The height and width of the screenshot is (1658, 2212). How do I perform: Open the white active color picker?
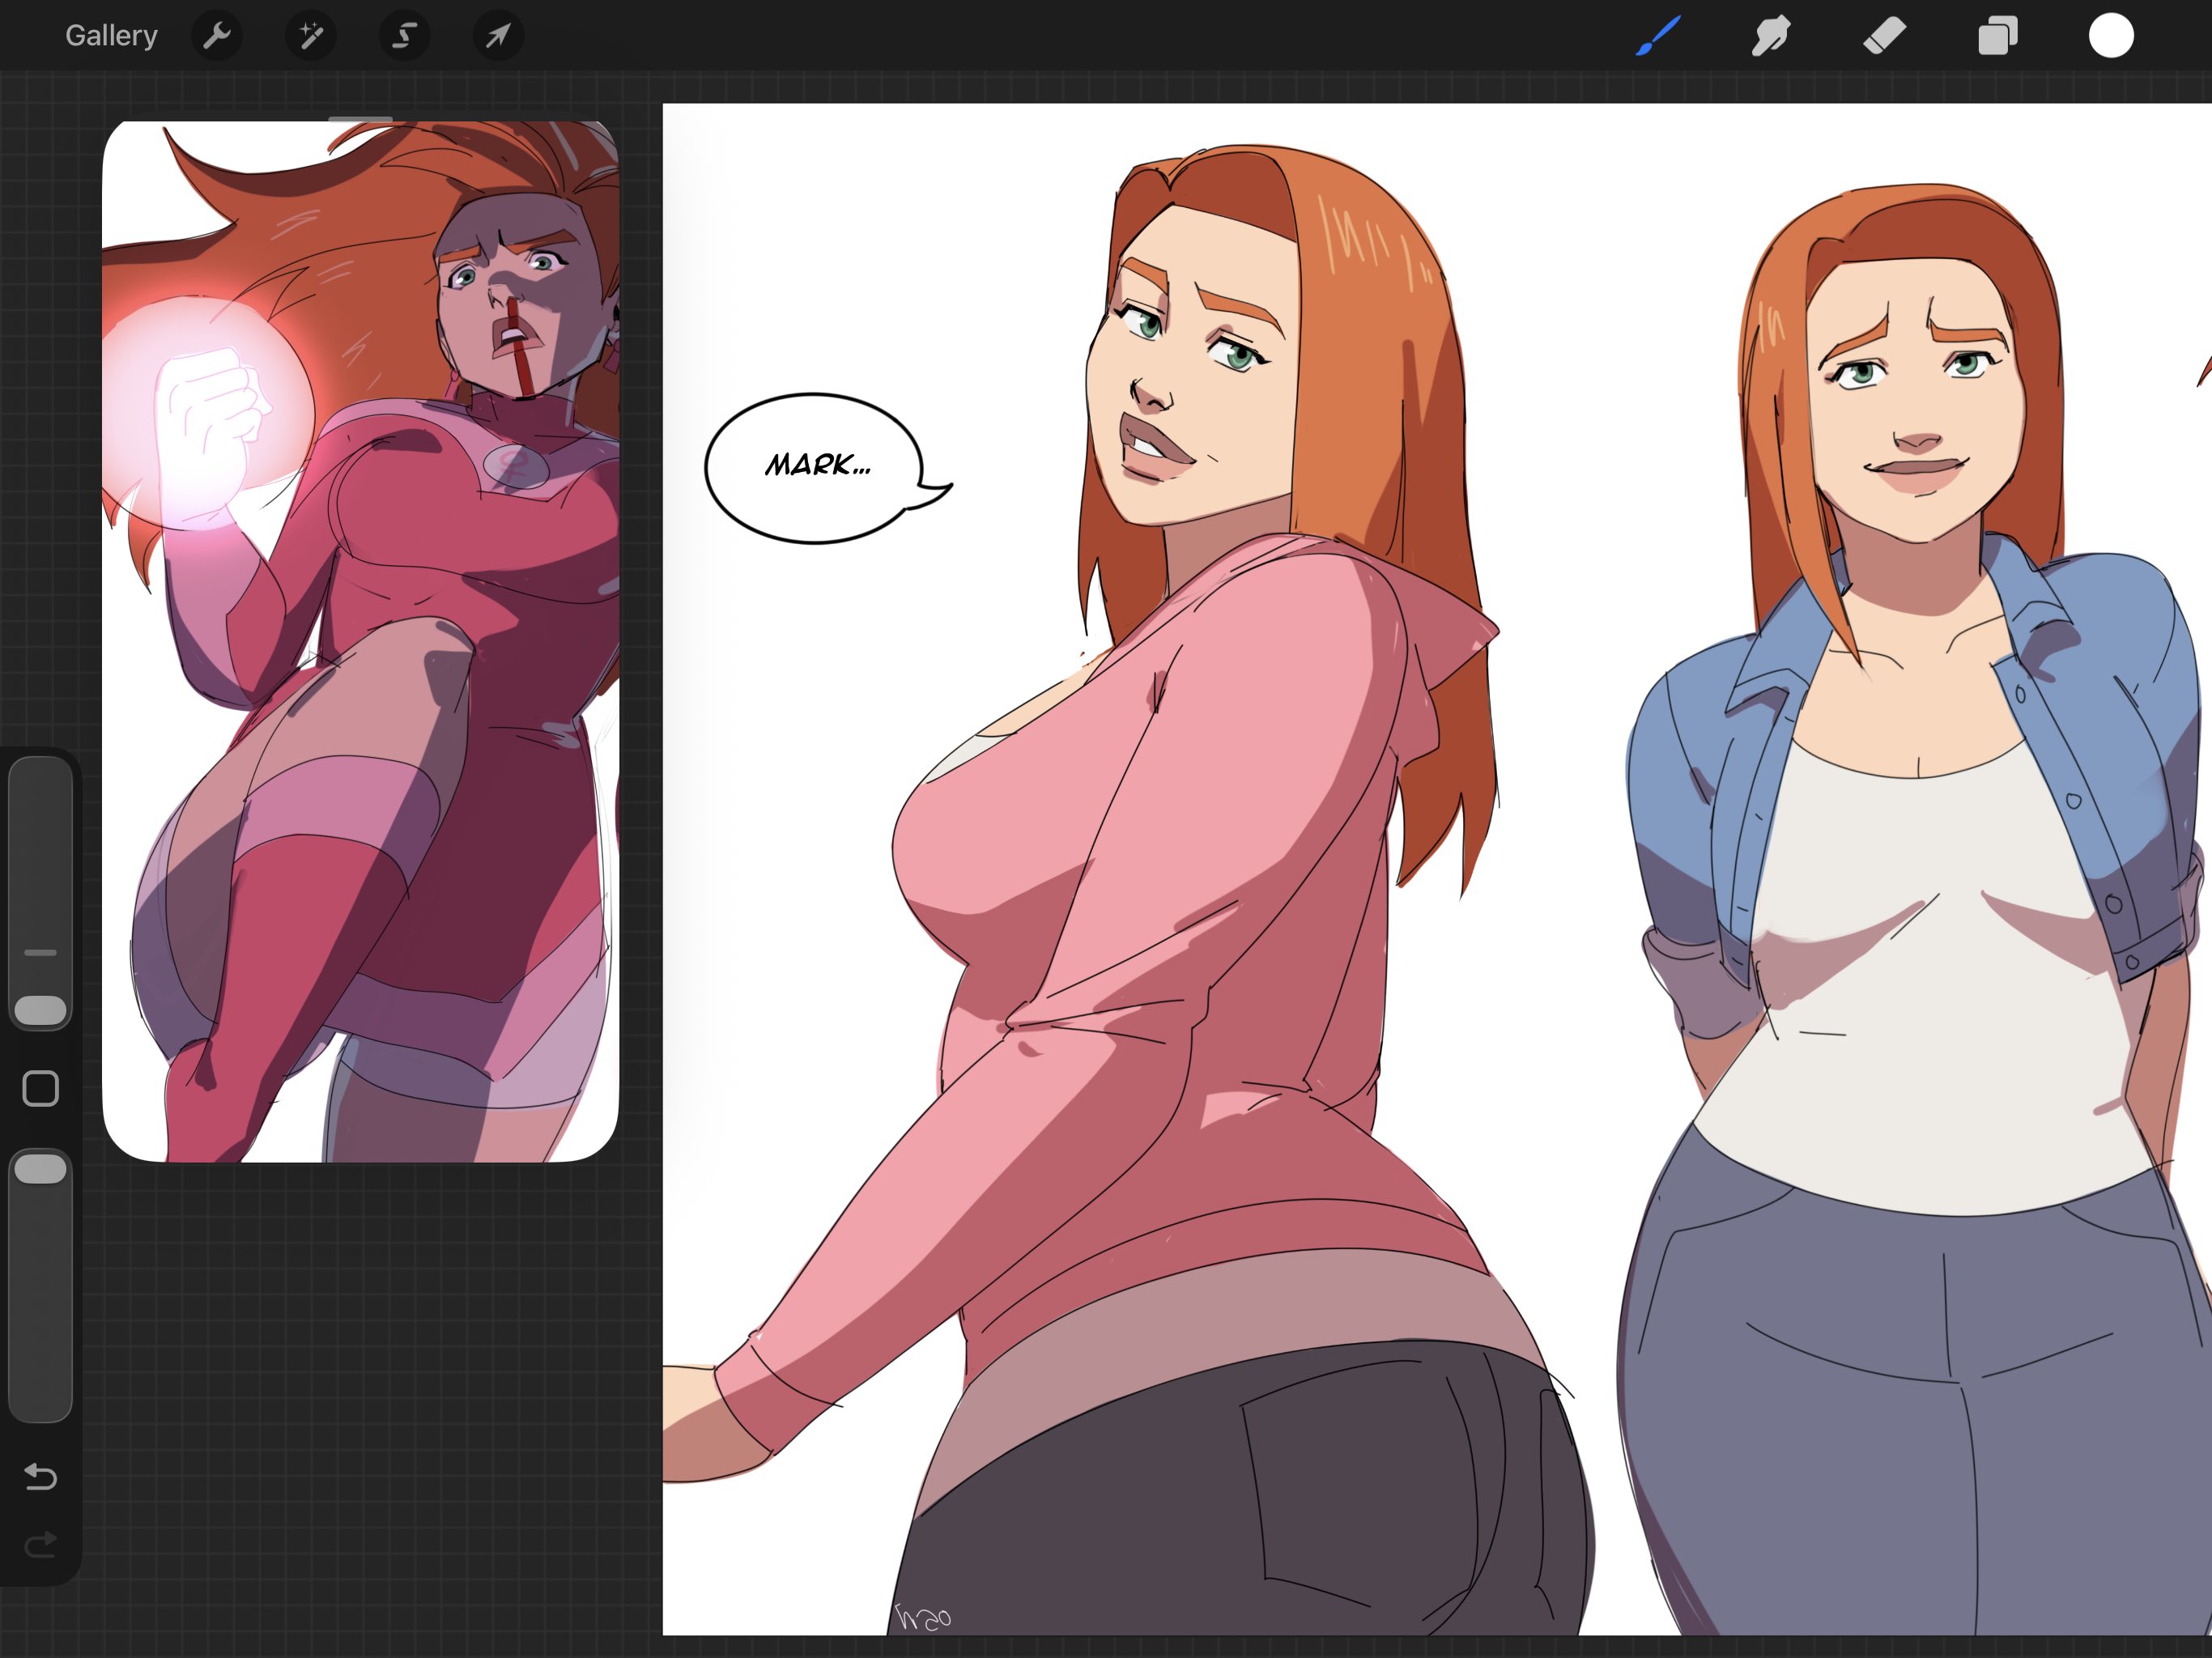(x=2111, y=36)
